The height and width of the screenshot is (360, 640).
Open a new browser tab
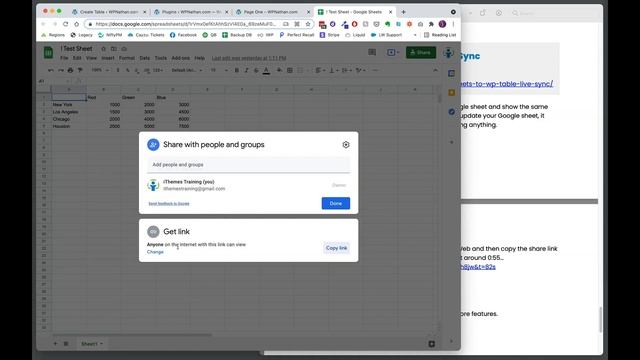(403, 12)
